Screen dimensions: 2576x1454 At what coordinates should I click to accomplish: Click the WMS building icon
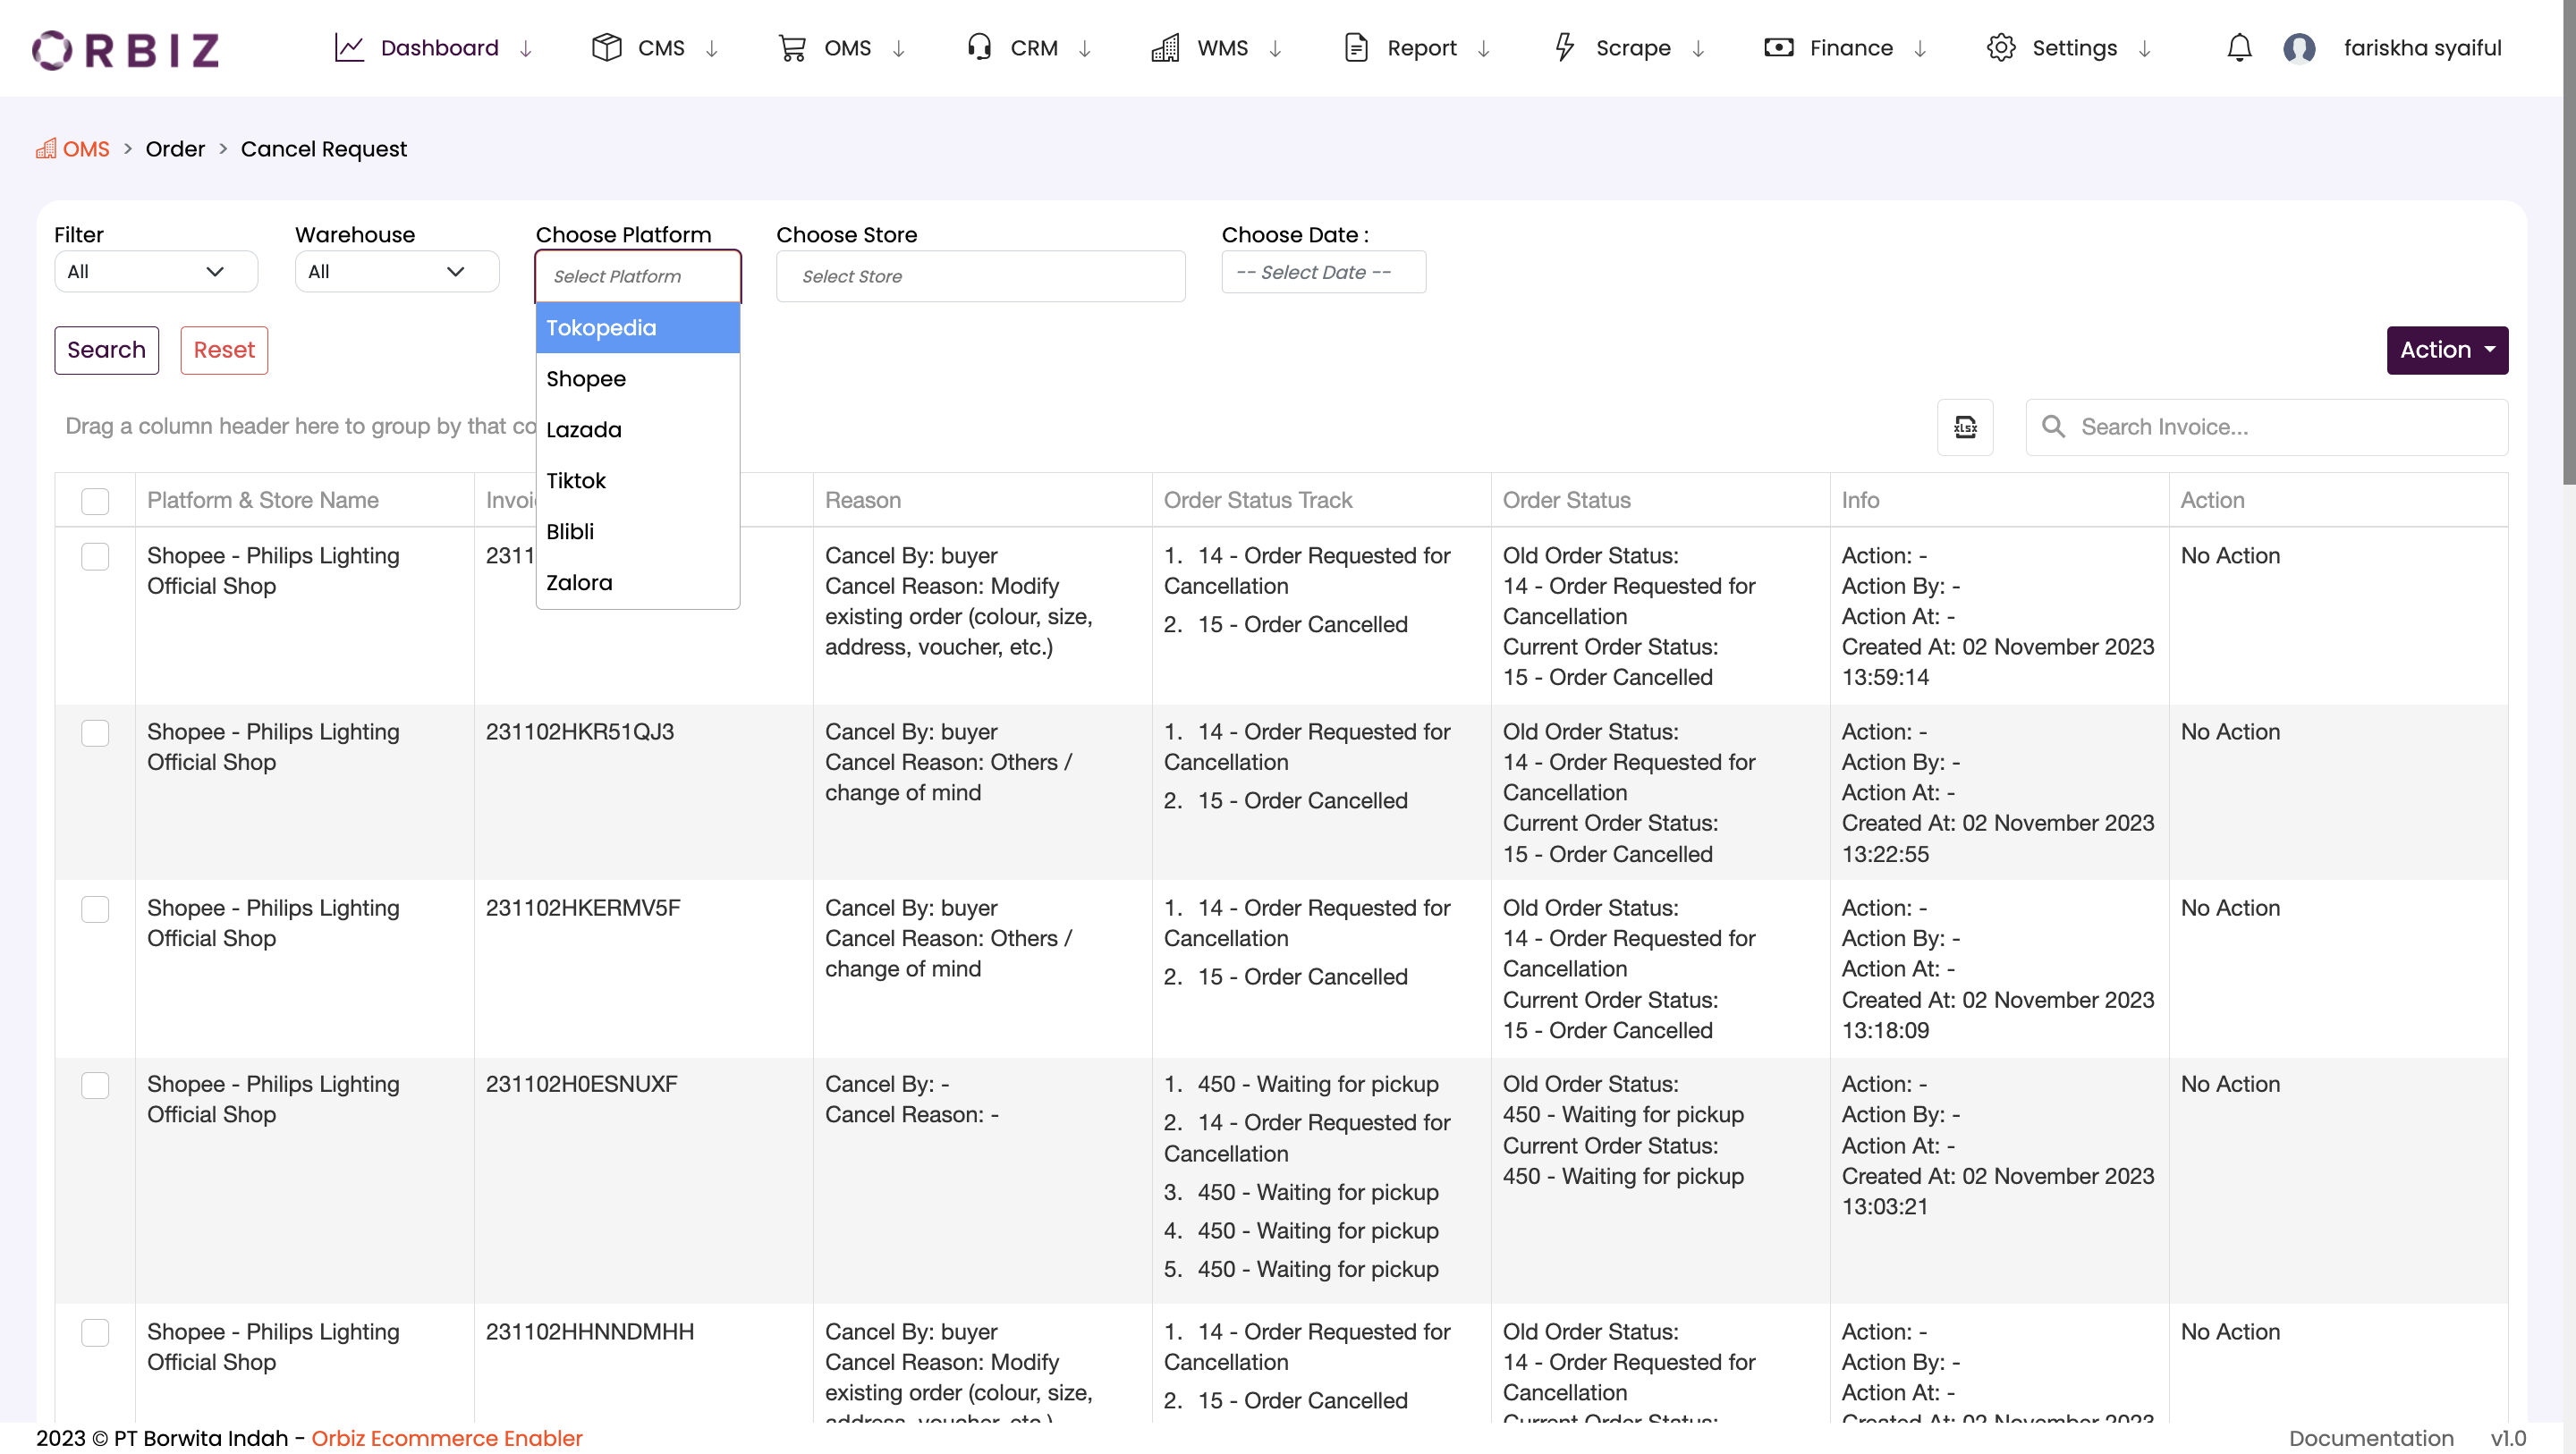point(1166,48)
